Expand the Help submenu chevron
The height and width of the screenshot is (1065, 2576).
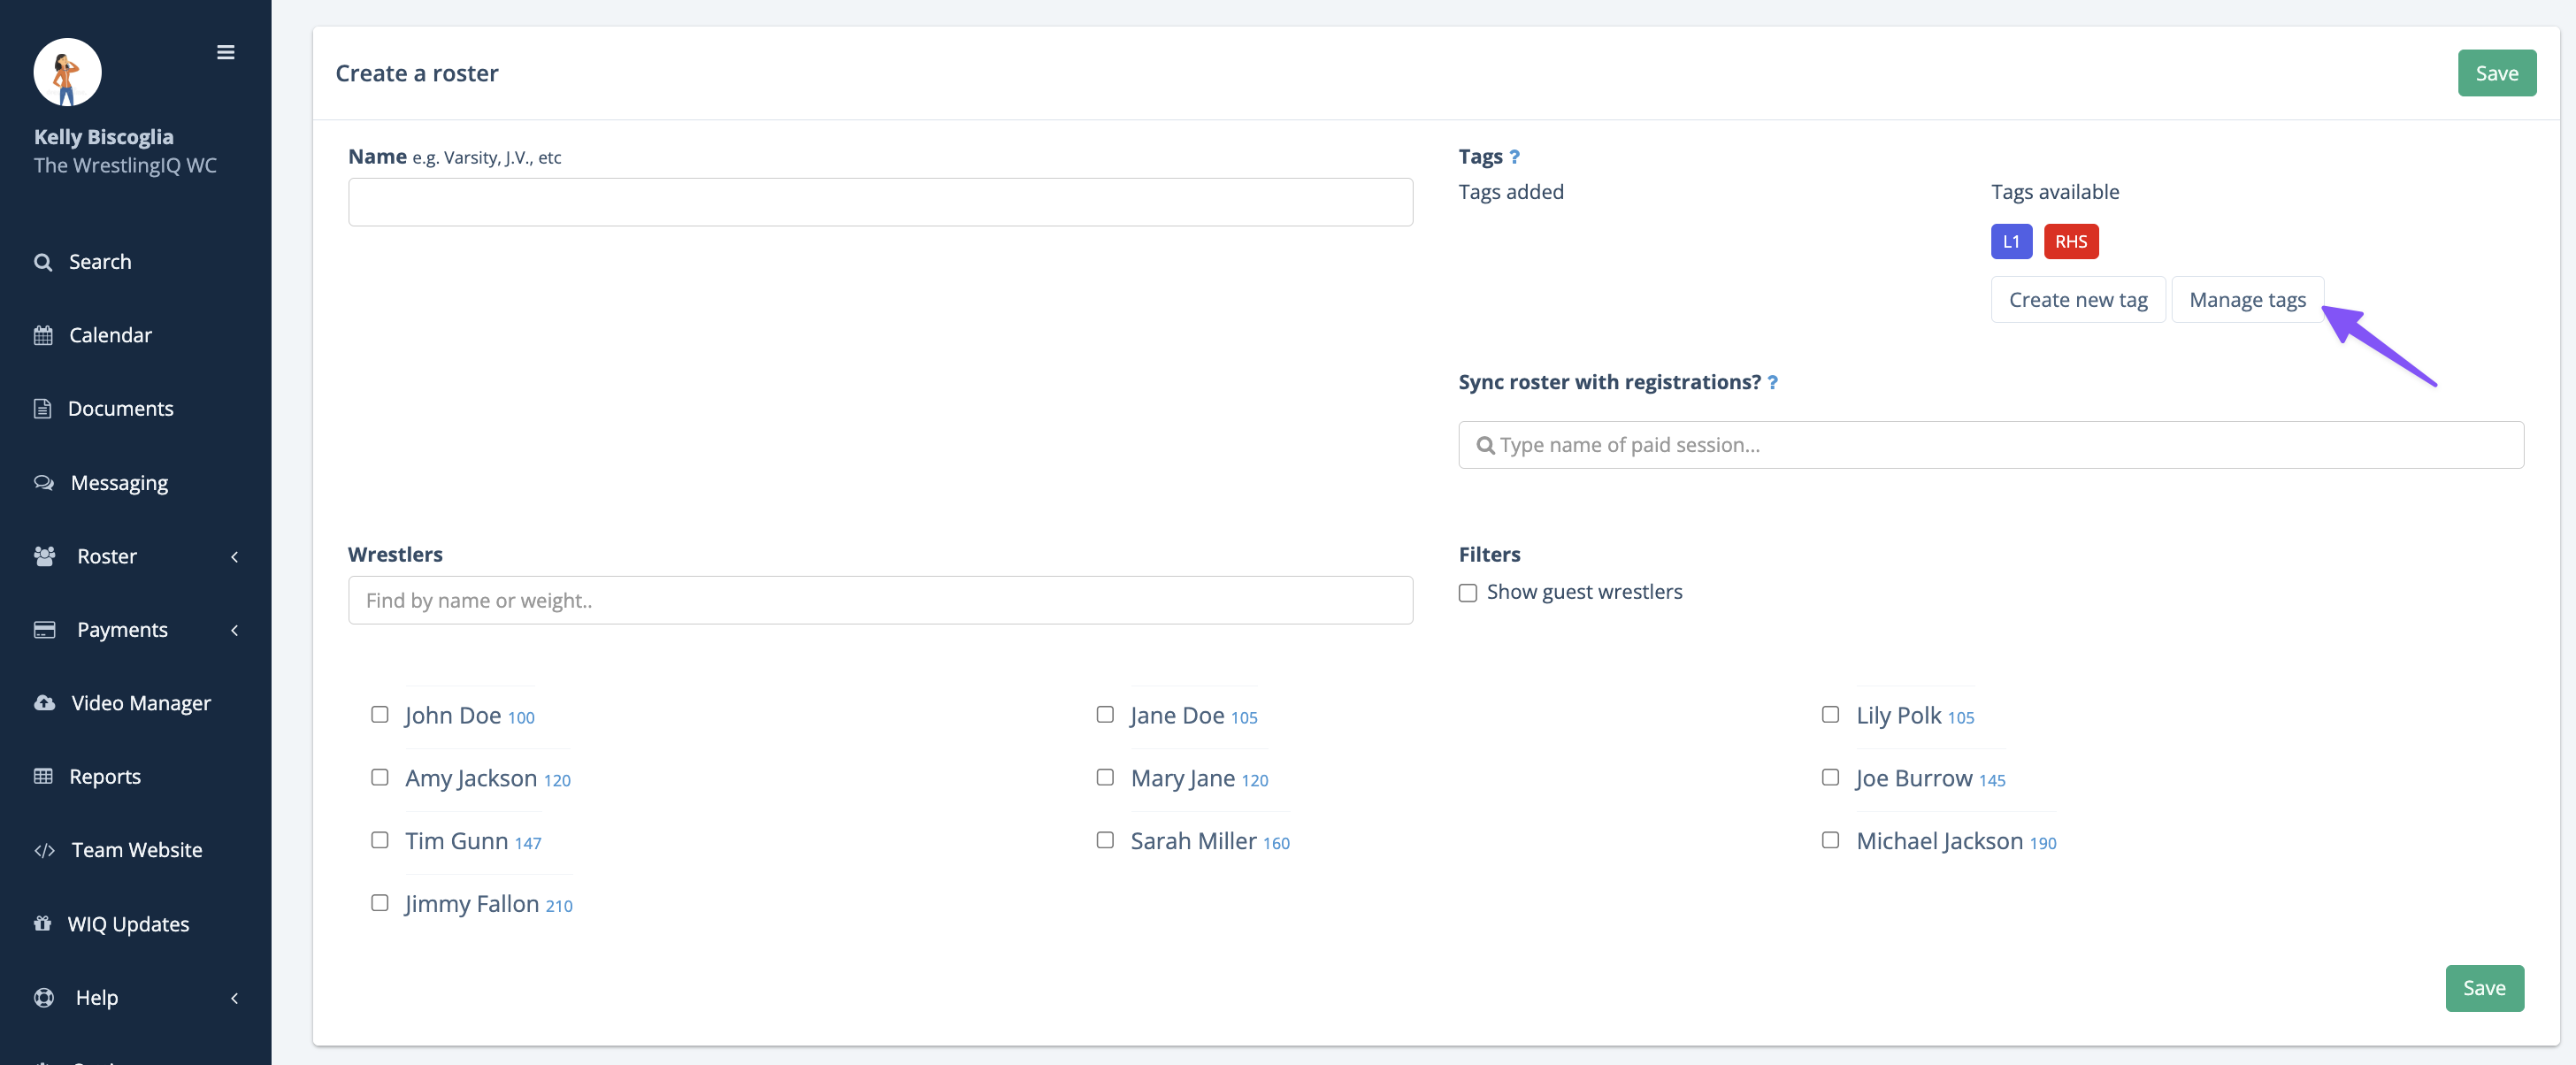click(x=235, y=997)
